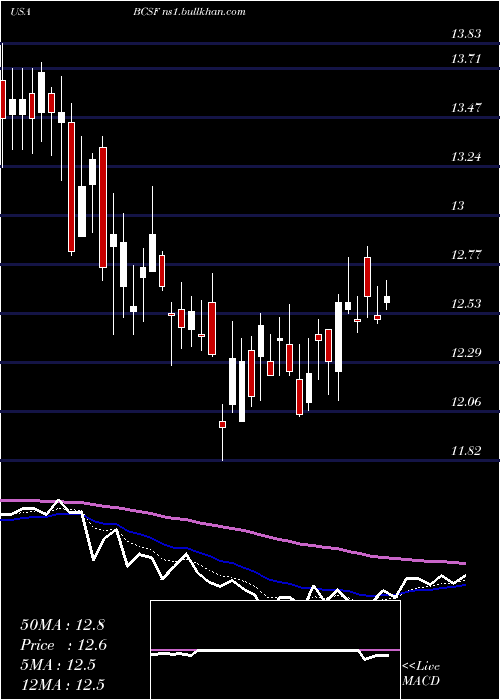Viewport: 500px width, 700px height.
Task: Click inside the MACD inset chart box
Action: coord(275,650)
